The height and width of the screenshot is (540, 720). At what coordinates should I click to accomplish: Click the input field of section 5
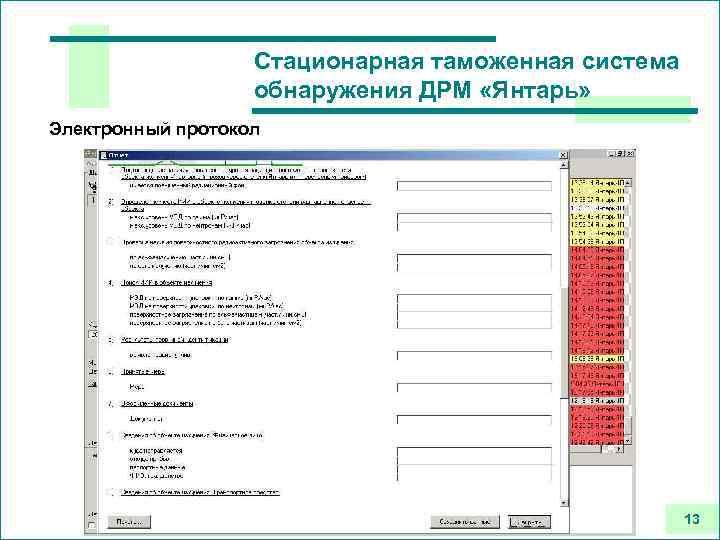coord(474,355)
